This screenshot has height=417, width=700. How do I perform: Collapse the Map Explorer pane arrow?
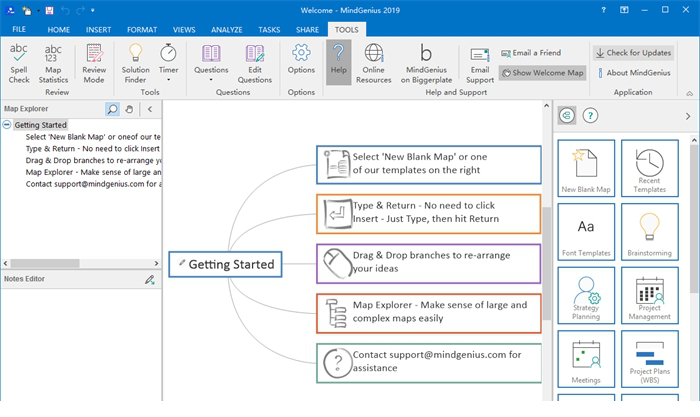(x=150, y=109)
